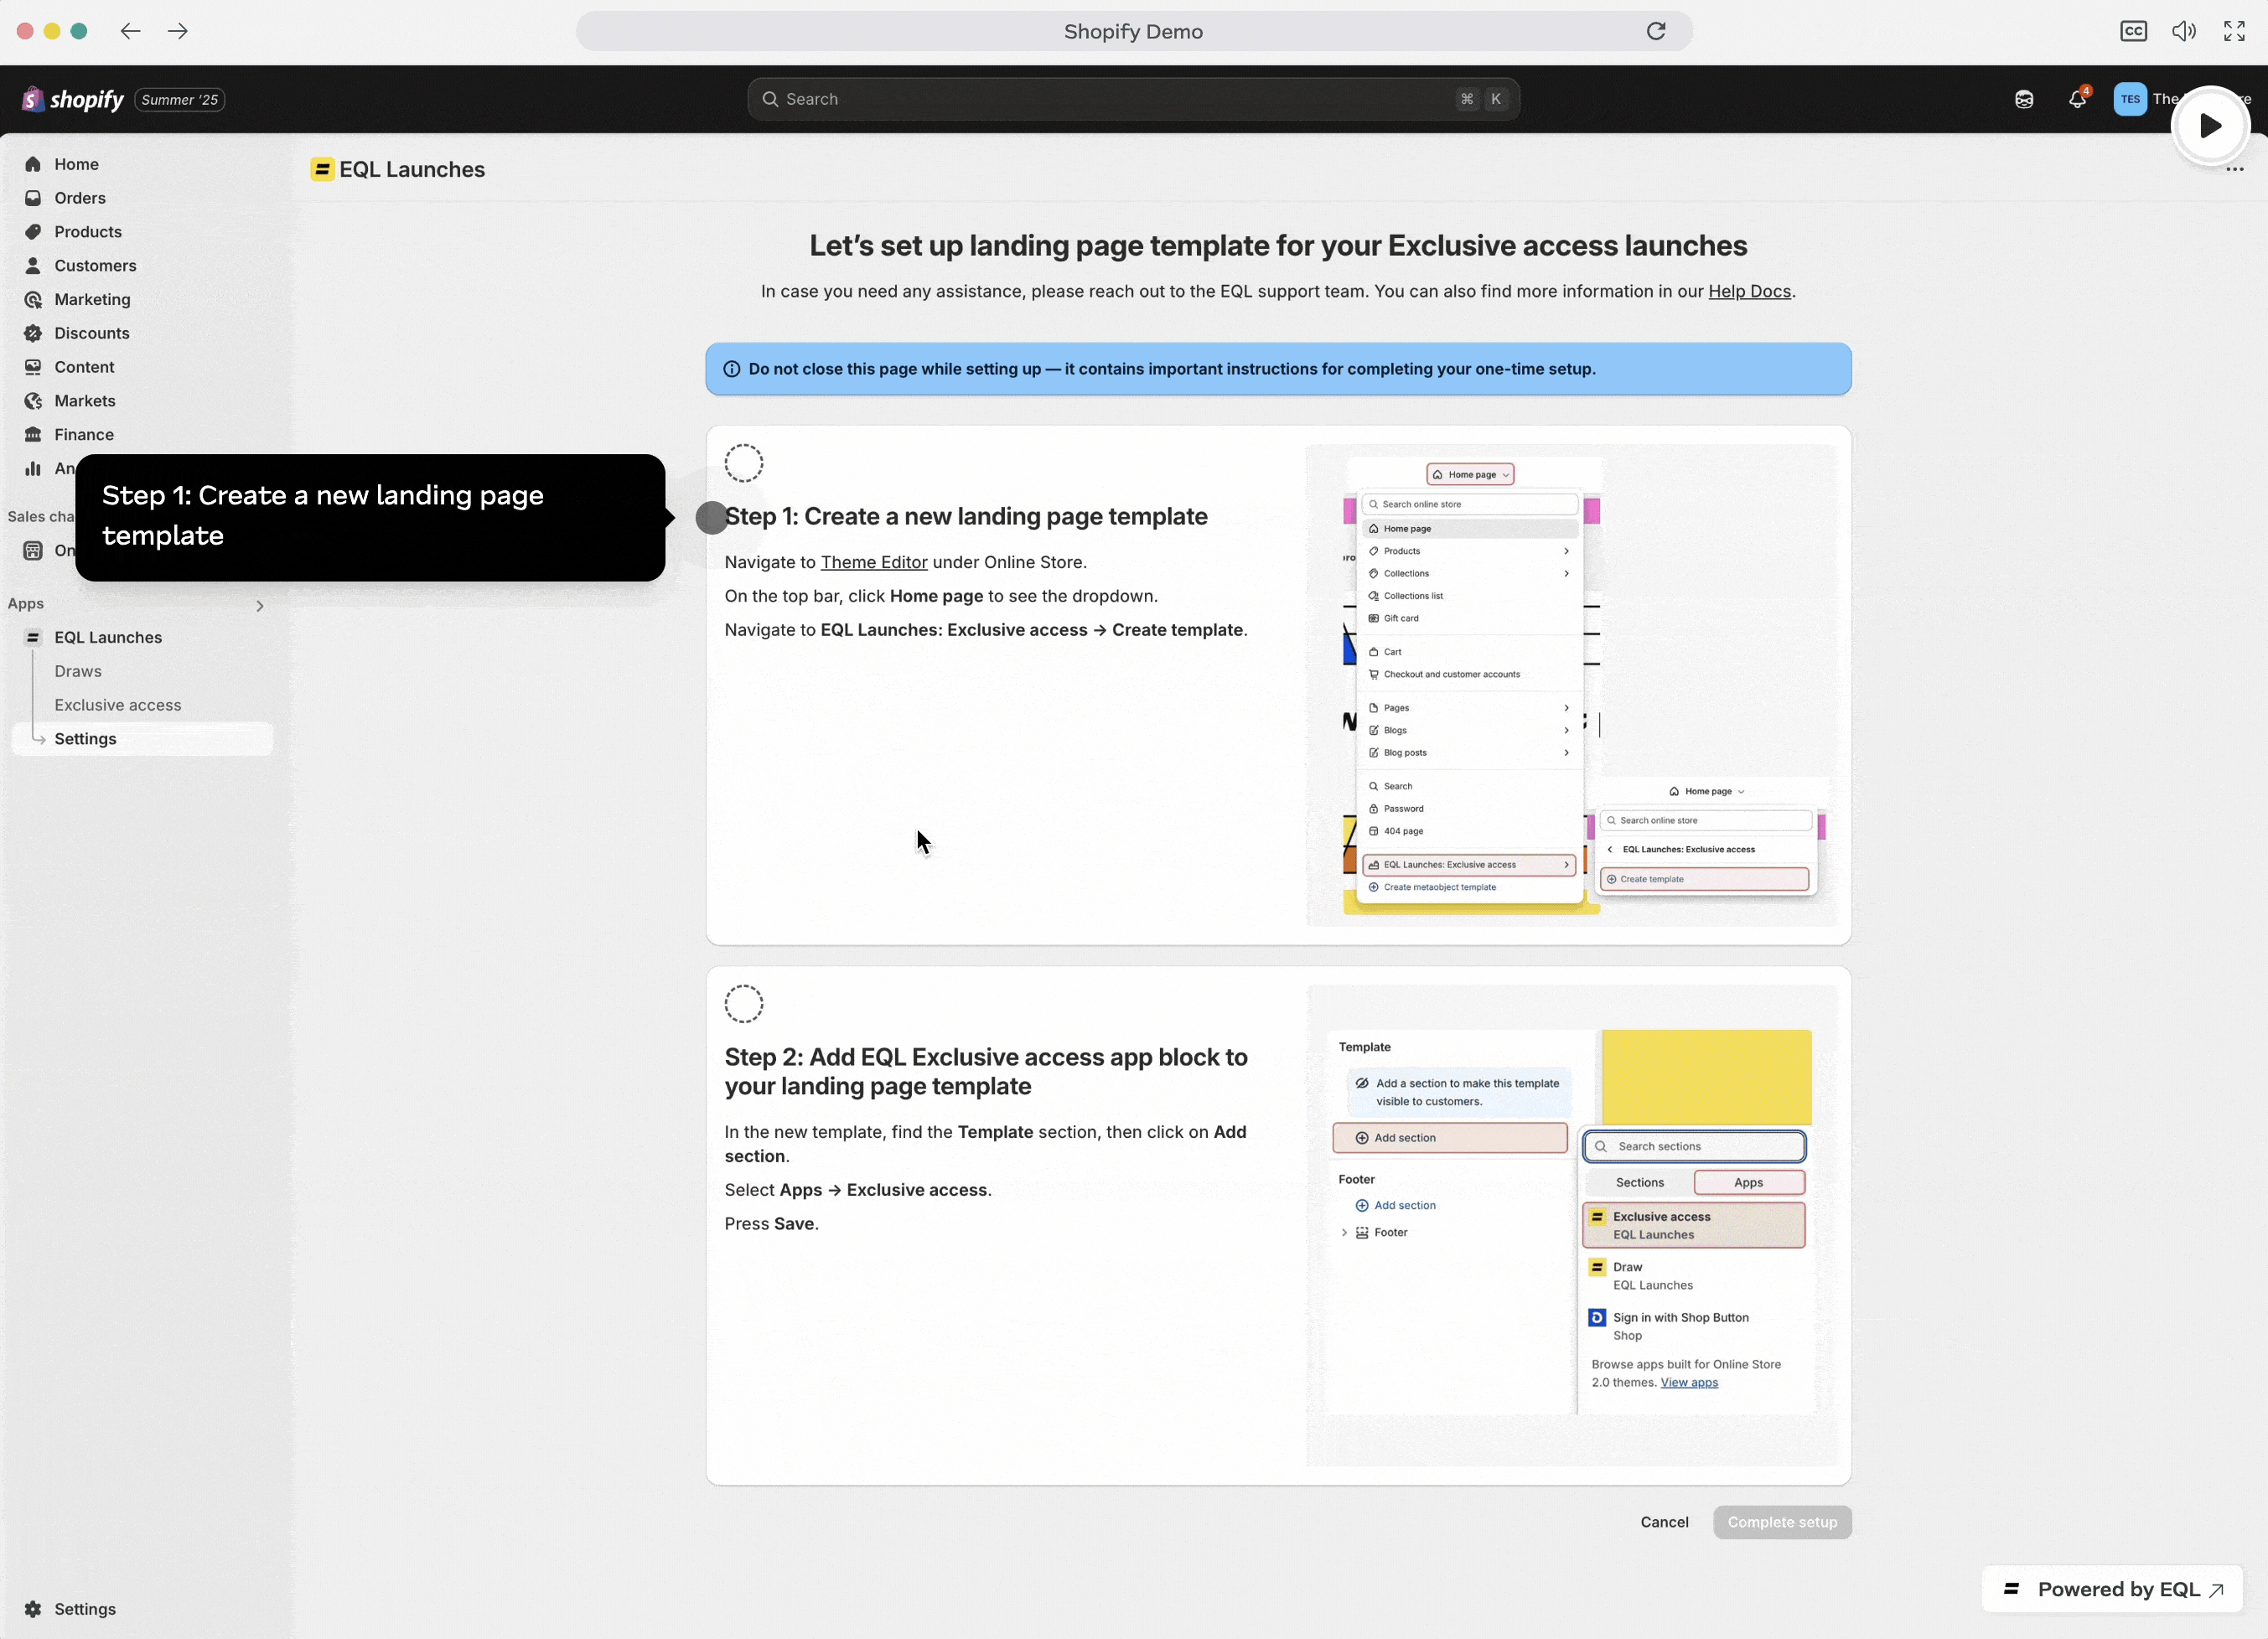The width and height of the screenshot is (2268, 1639).
Task: Click the Products tag icon
Action: coord(33,232)
